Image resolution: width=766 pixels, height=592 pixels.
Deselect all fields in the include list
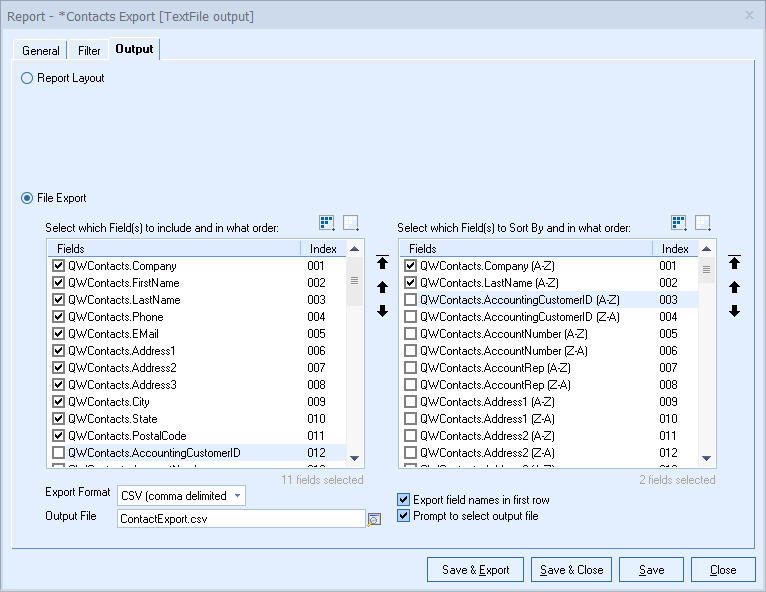pos(351,223)
